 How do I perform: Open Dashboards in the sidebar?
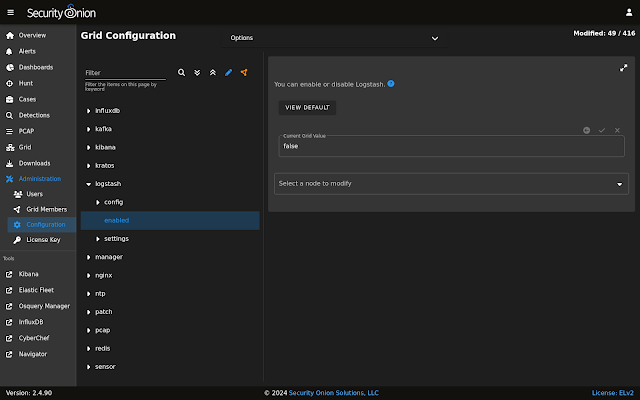coord(38,67)
